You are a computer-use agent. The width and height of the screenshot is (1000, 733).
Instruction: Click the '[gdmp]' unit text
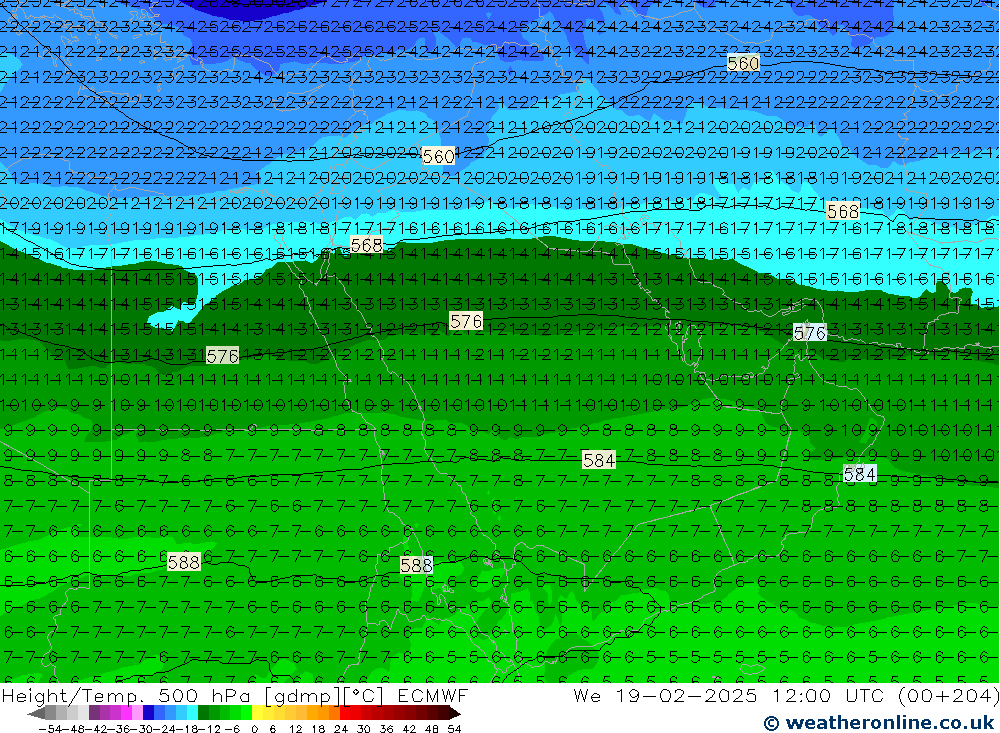click(305, 696)
